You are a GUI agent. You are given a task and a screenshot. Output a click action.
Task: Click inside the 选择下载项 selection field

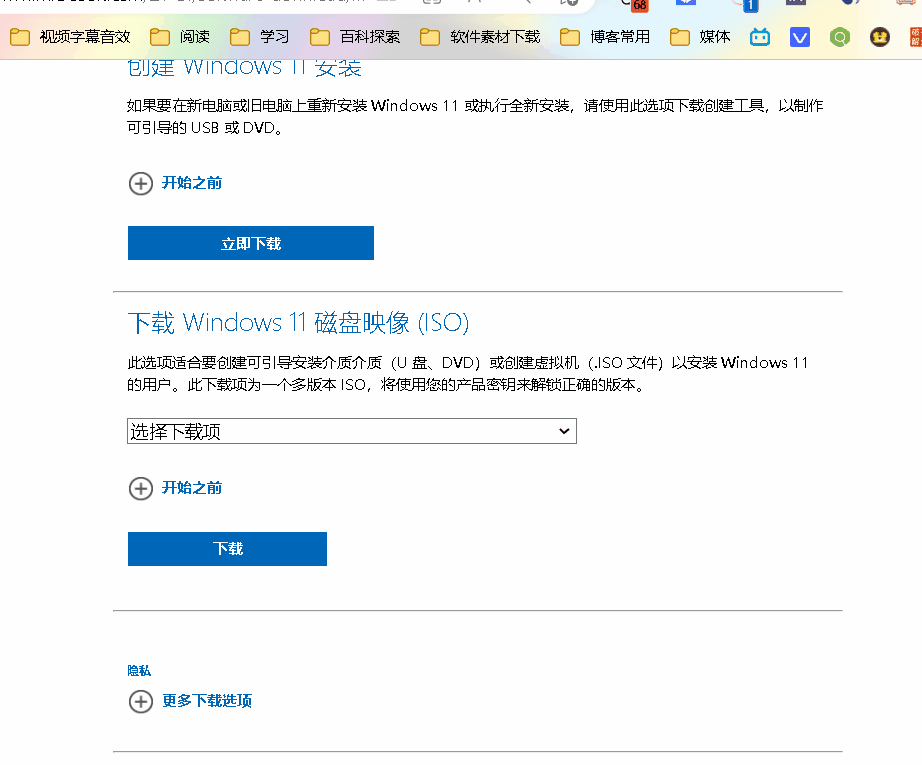click(300, 430)
